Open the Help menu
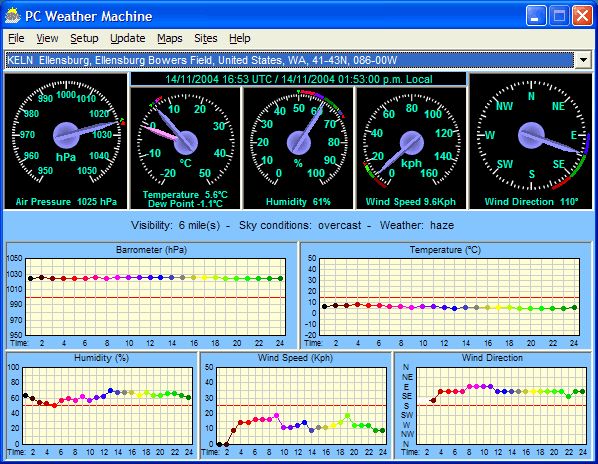This screenshot has width=598, height=464. [240, 39]
